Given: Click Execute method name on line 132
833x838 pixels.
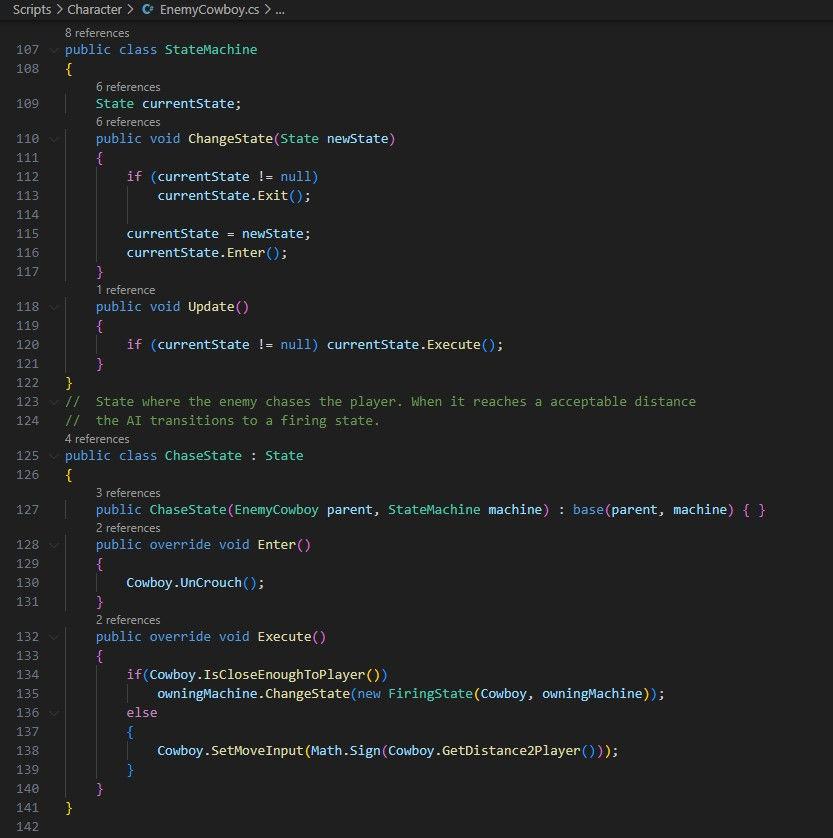Looking at the screenshot, I should [284, 637].
